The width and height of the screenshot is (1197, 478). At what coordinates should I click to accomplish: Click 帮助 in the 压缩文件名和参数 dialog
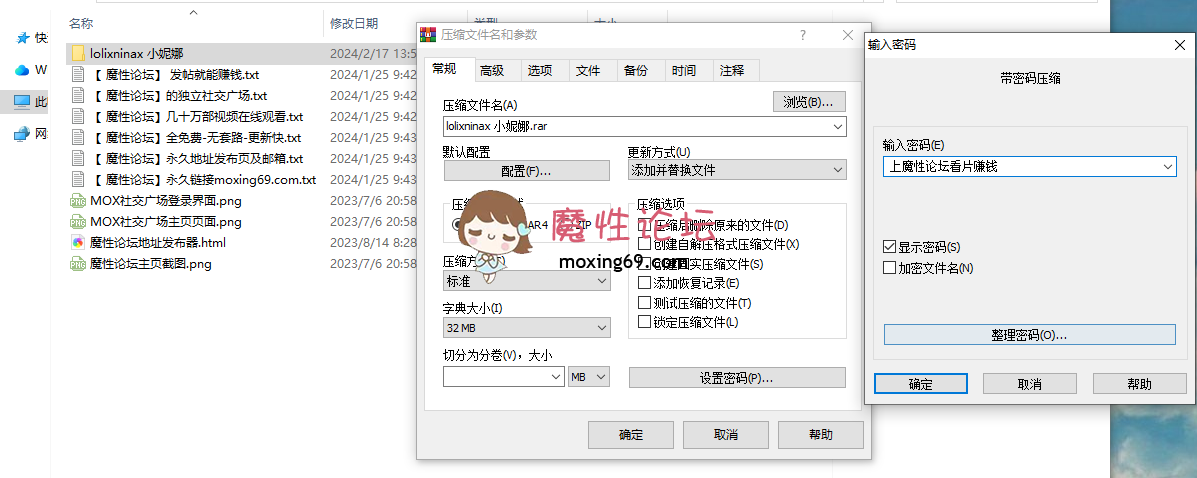tap(821, 434)
